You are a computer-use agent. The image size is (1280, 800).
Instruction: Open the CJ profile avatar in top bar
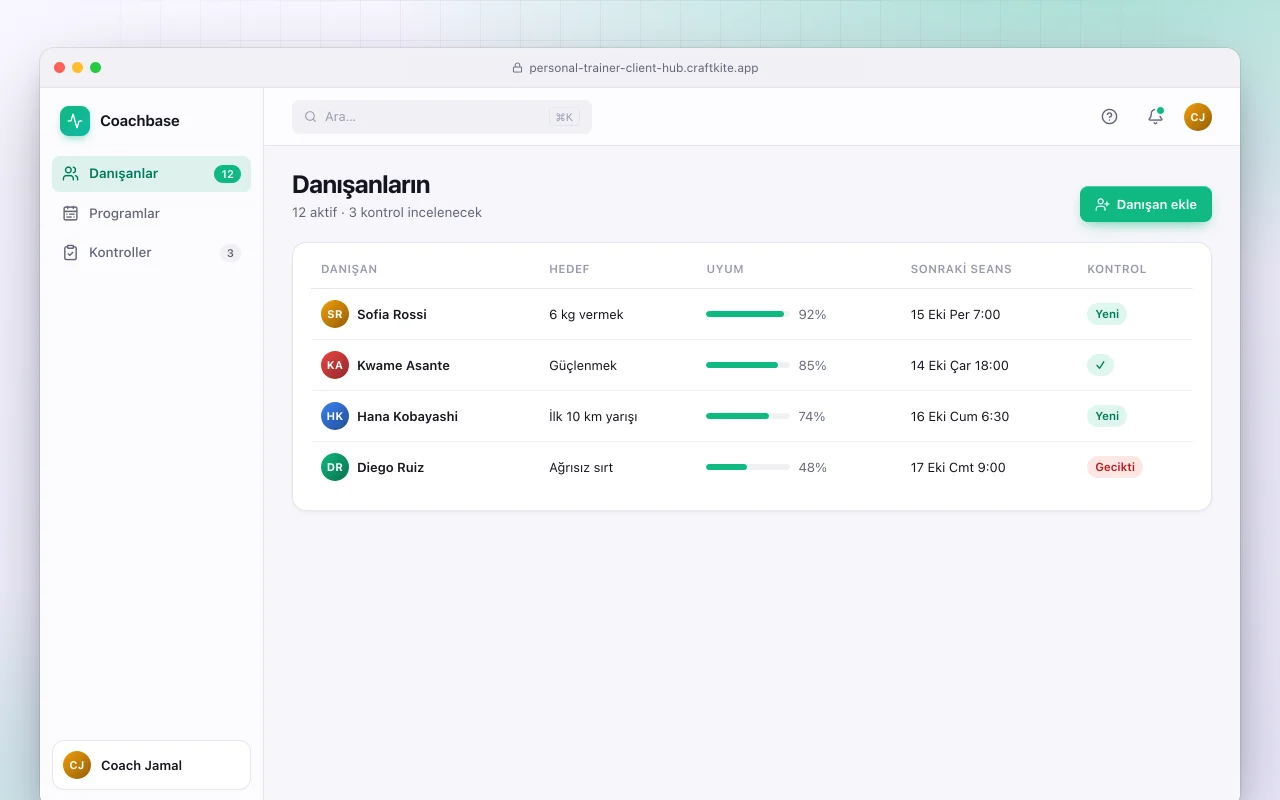pyautogui.click(x=1198, y=117)
